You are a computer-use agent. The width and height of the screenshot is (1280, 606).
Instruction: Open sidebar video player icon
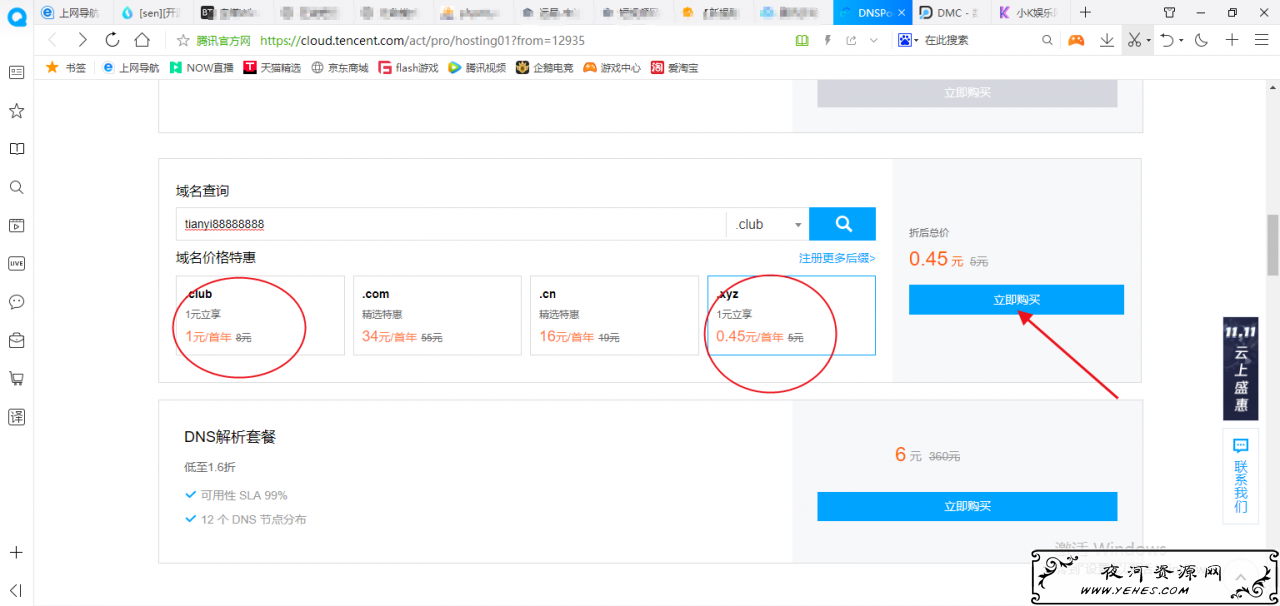click(x=16, y=225)
